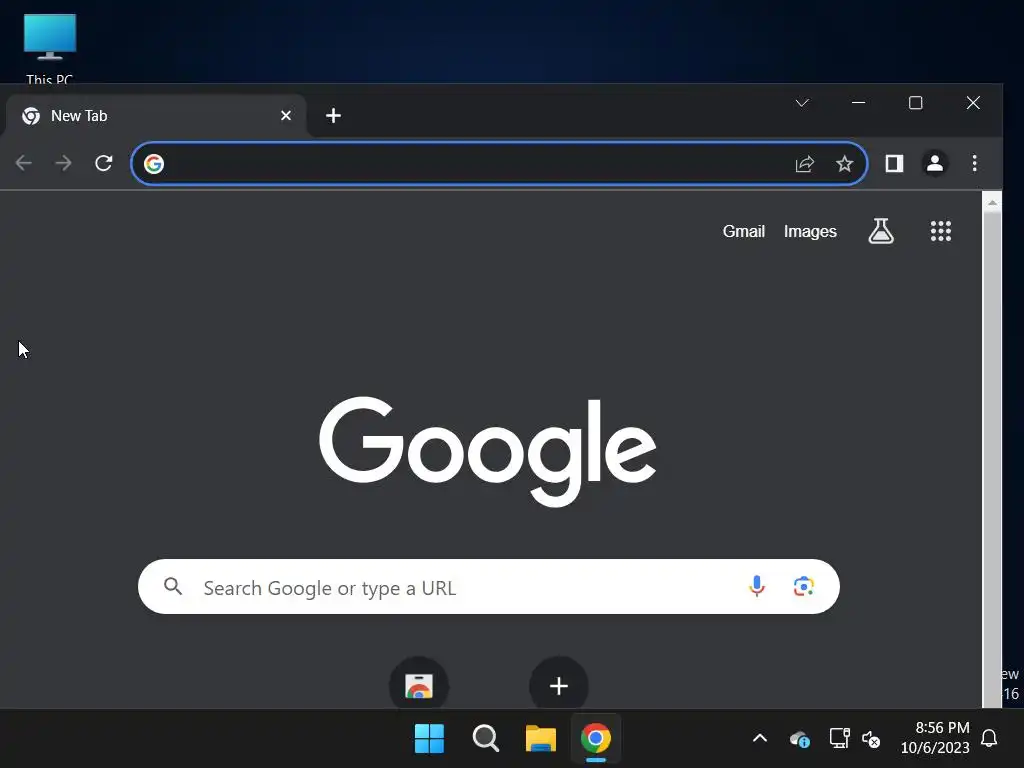Image resolution: width=1024 pixels, height=768 pixels.
Task: Maximize the Chrome window
Action: [x=916, y=103]
